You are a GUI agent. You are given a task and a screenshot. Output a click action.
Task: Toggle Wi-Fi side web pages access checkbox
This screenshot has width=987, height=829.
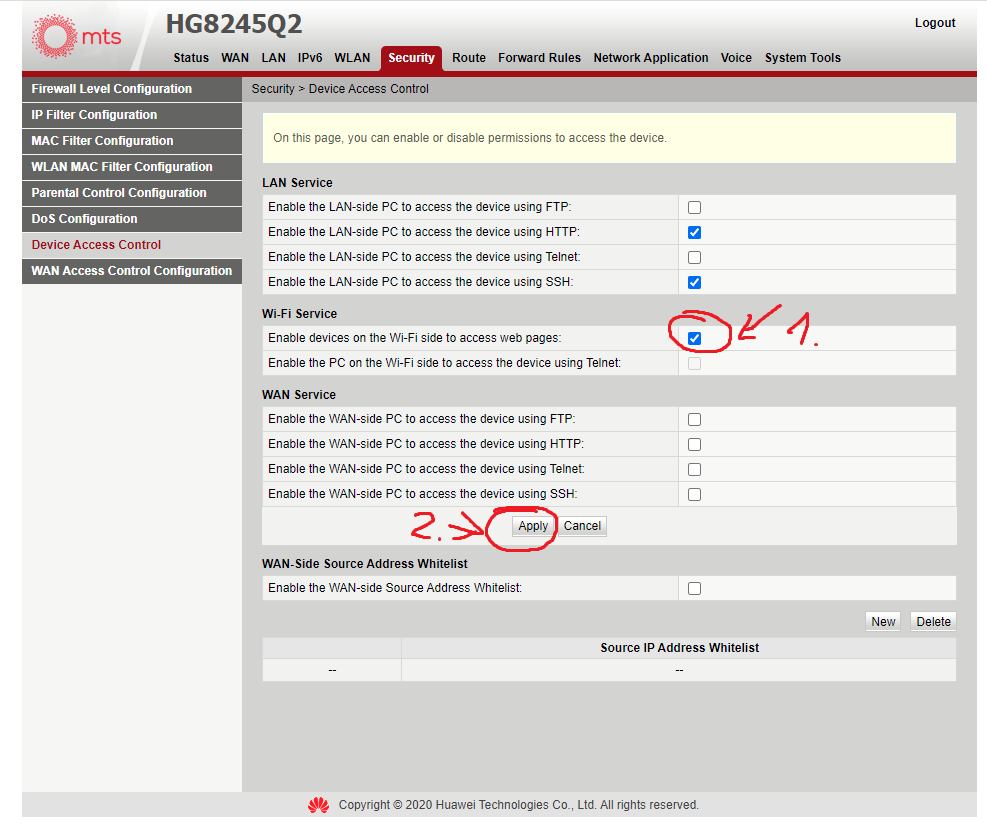click(694, 338)
